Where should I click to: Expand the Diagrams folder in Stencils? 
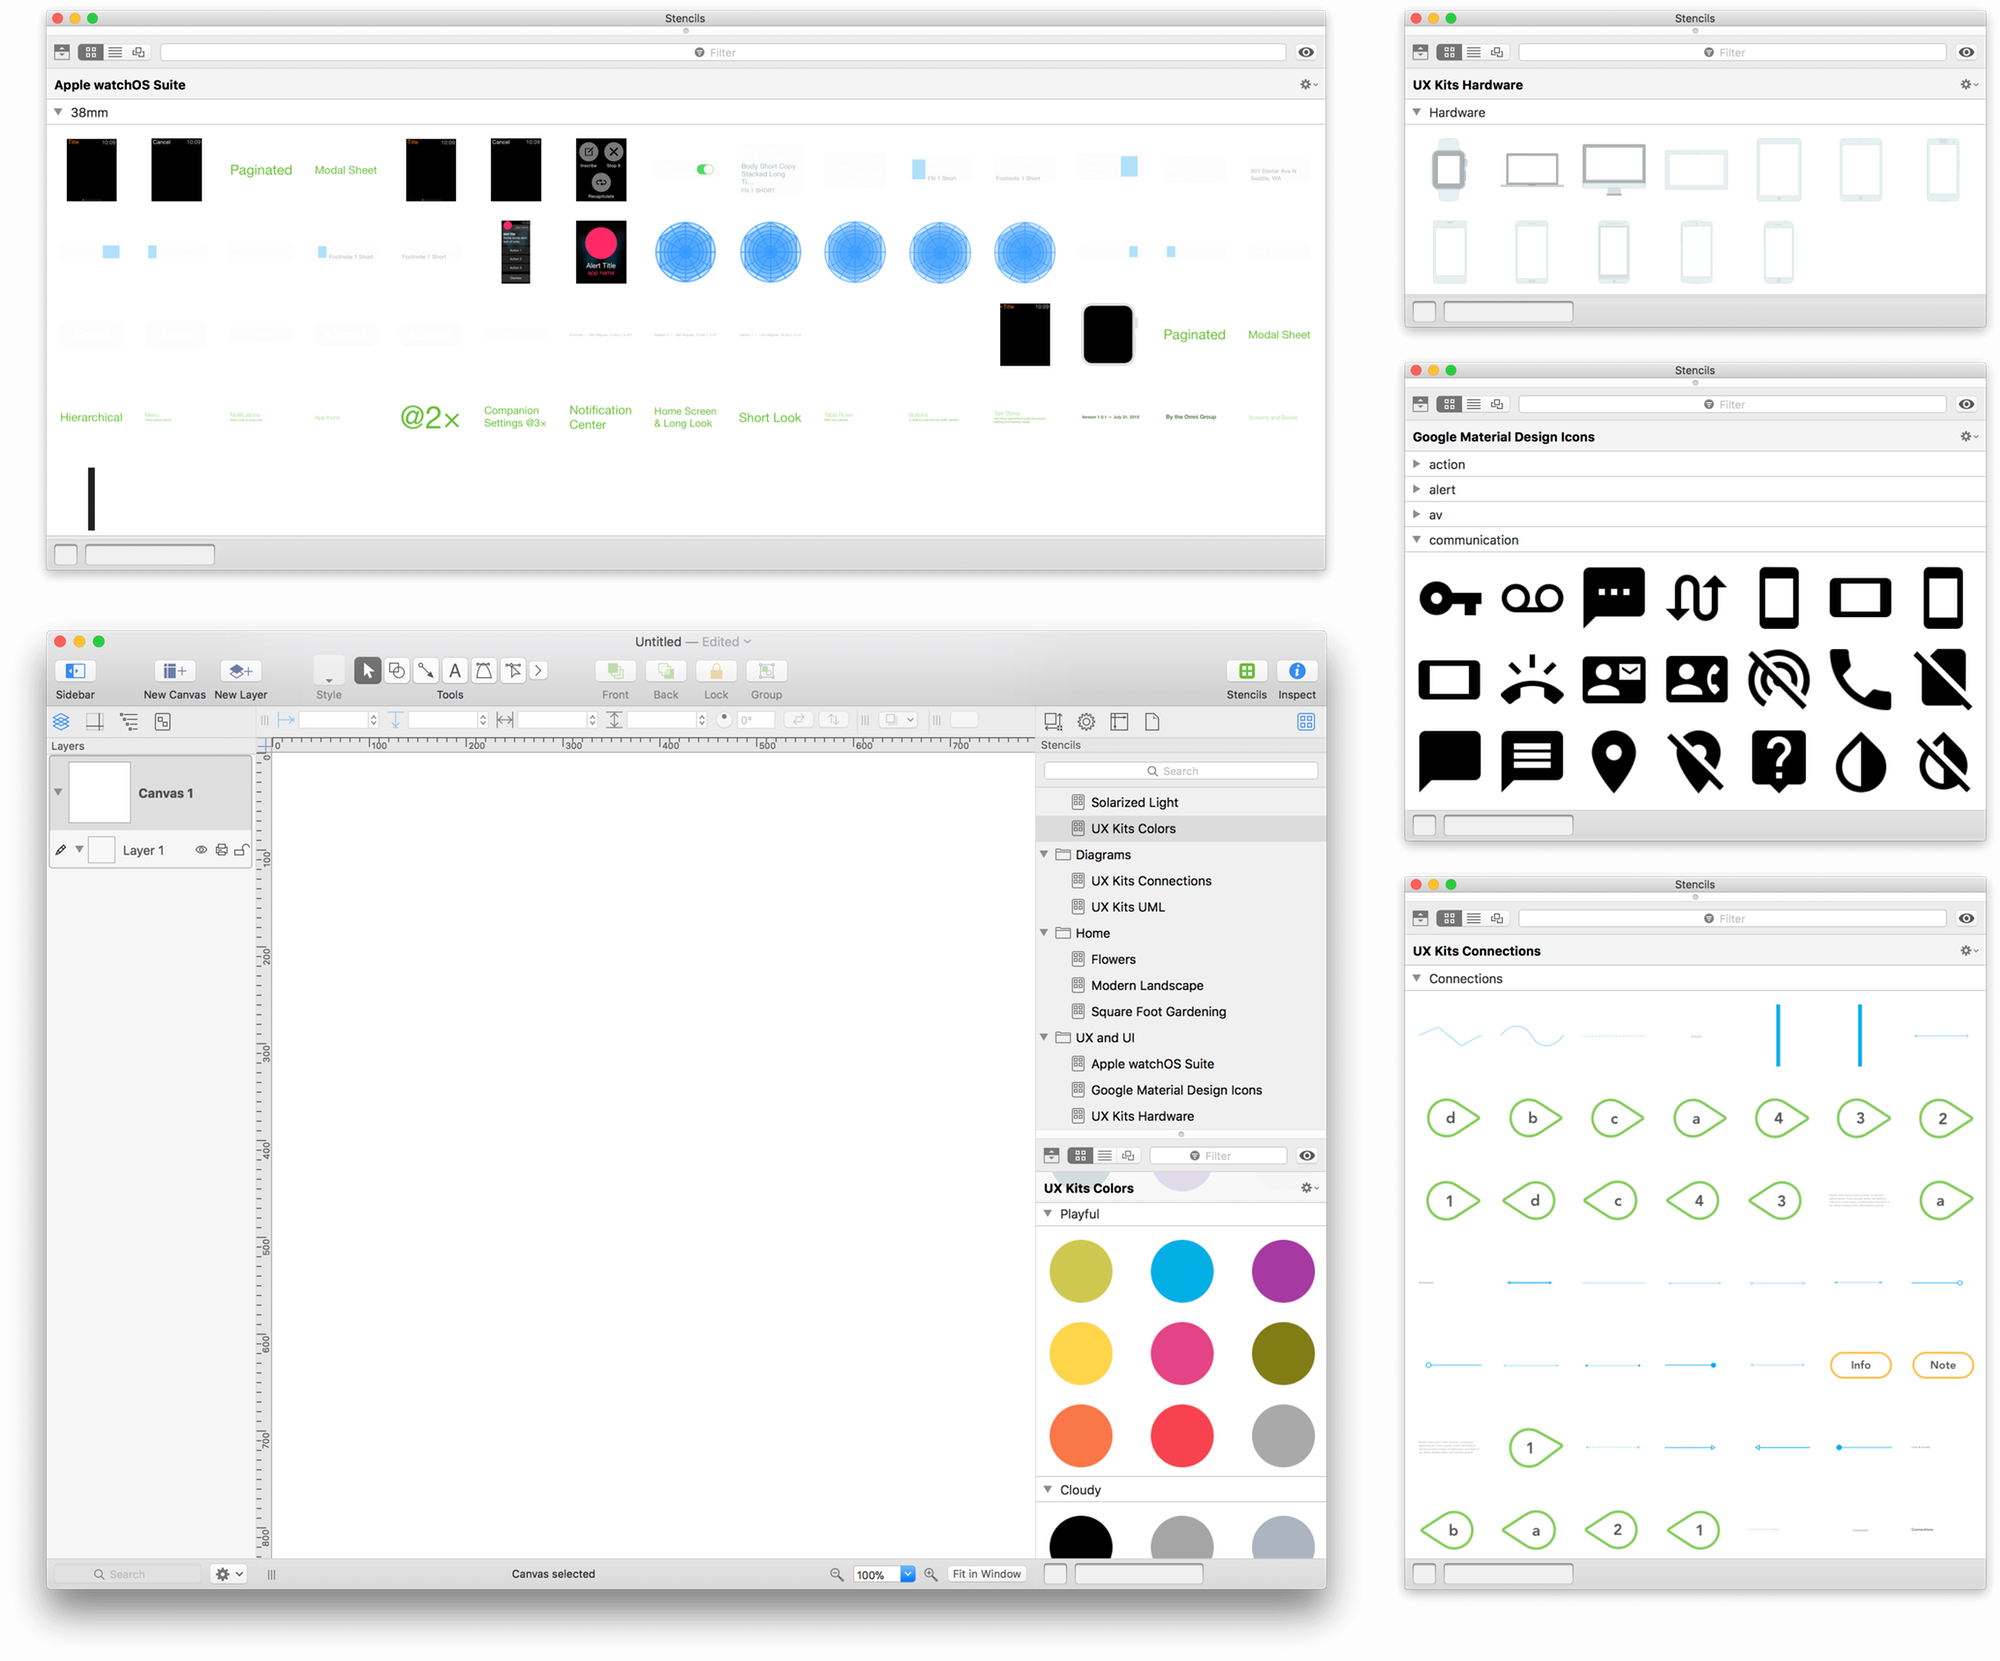point(1048,854)
